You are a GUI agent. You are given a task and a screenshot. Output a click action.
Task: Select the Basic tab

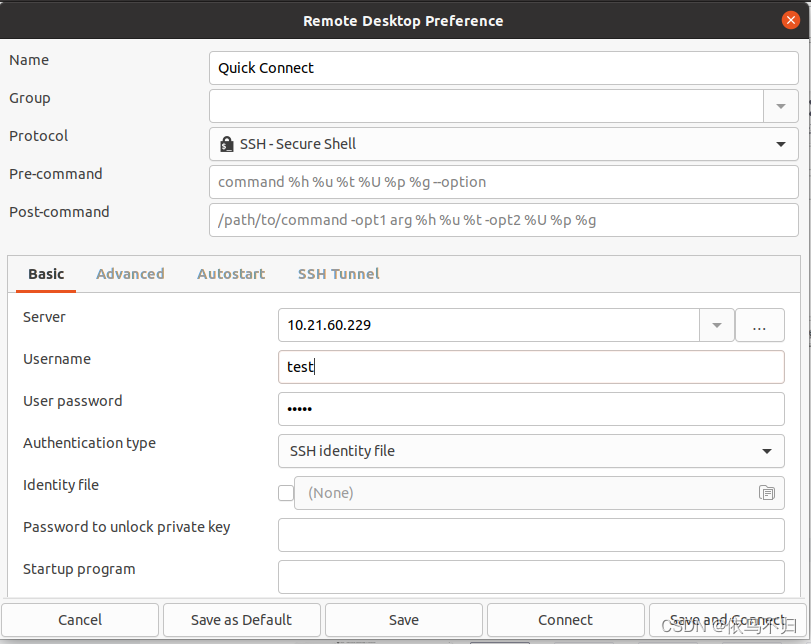pos(46,274)
